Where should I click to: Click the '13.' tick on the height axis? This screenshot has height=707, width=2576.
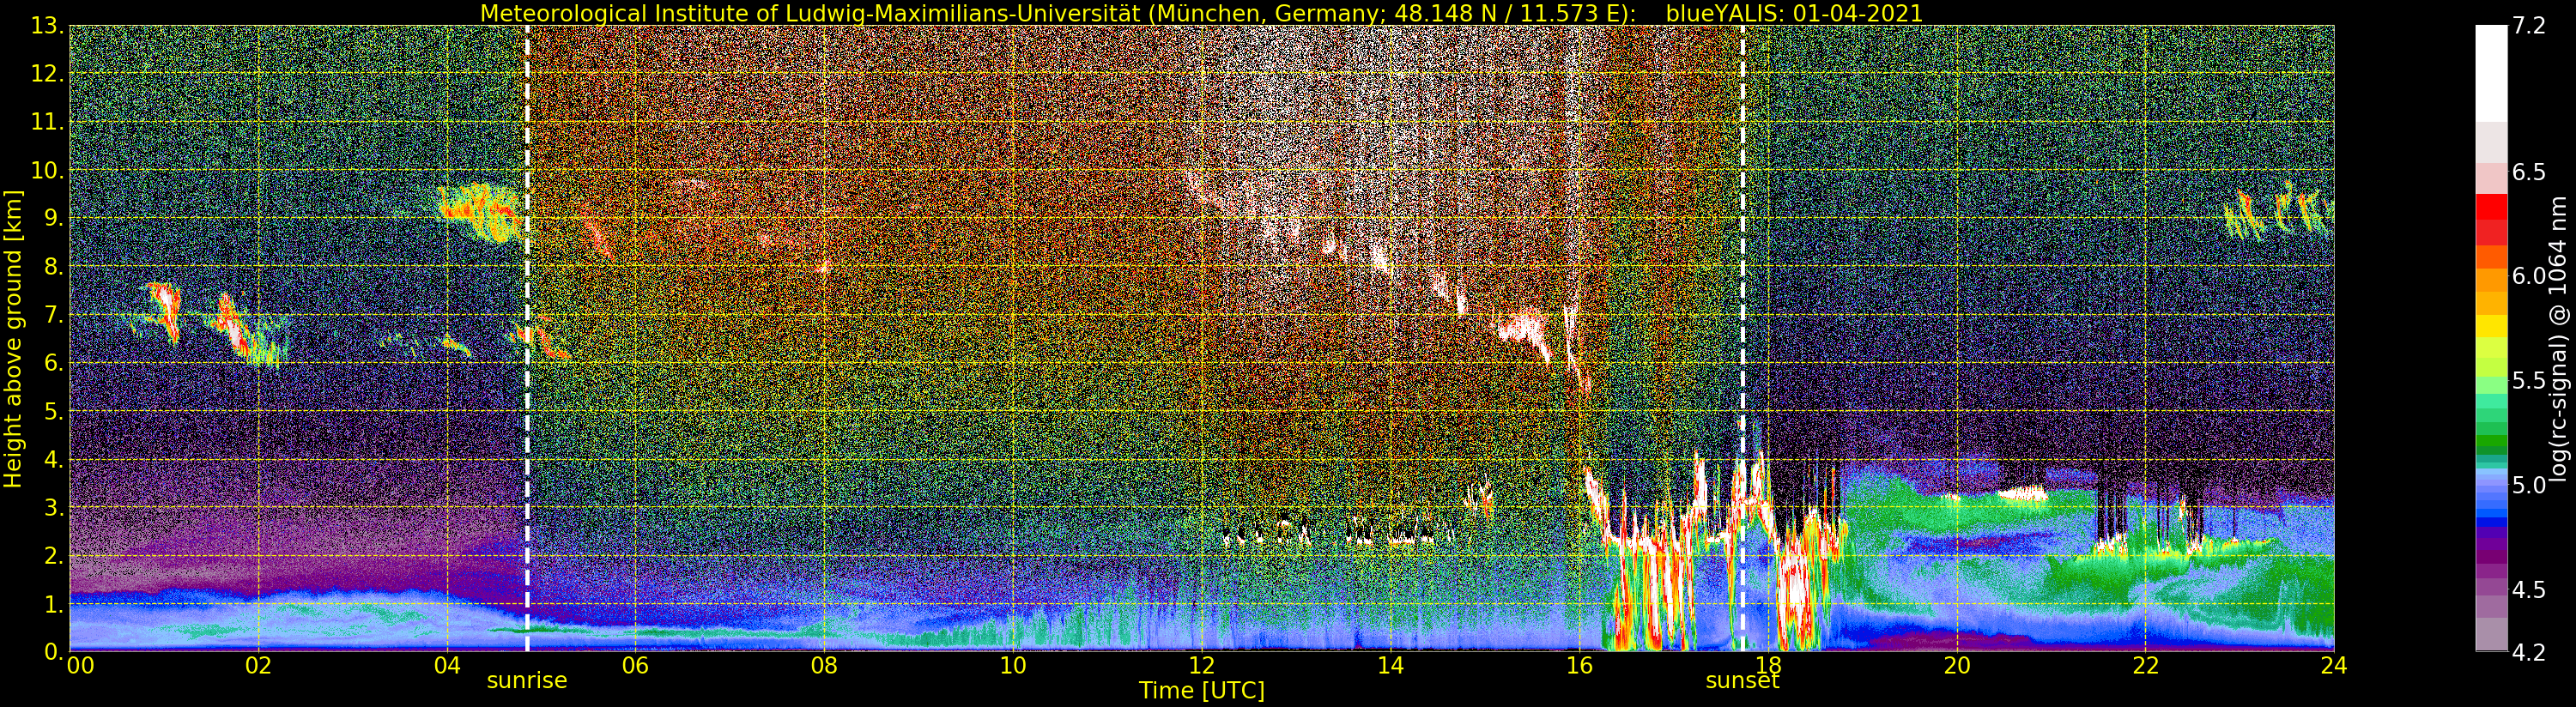click(48, 26)
